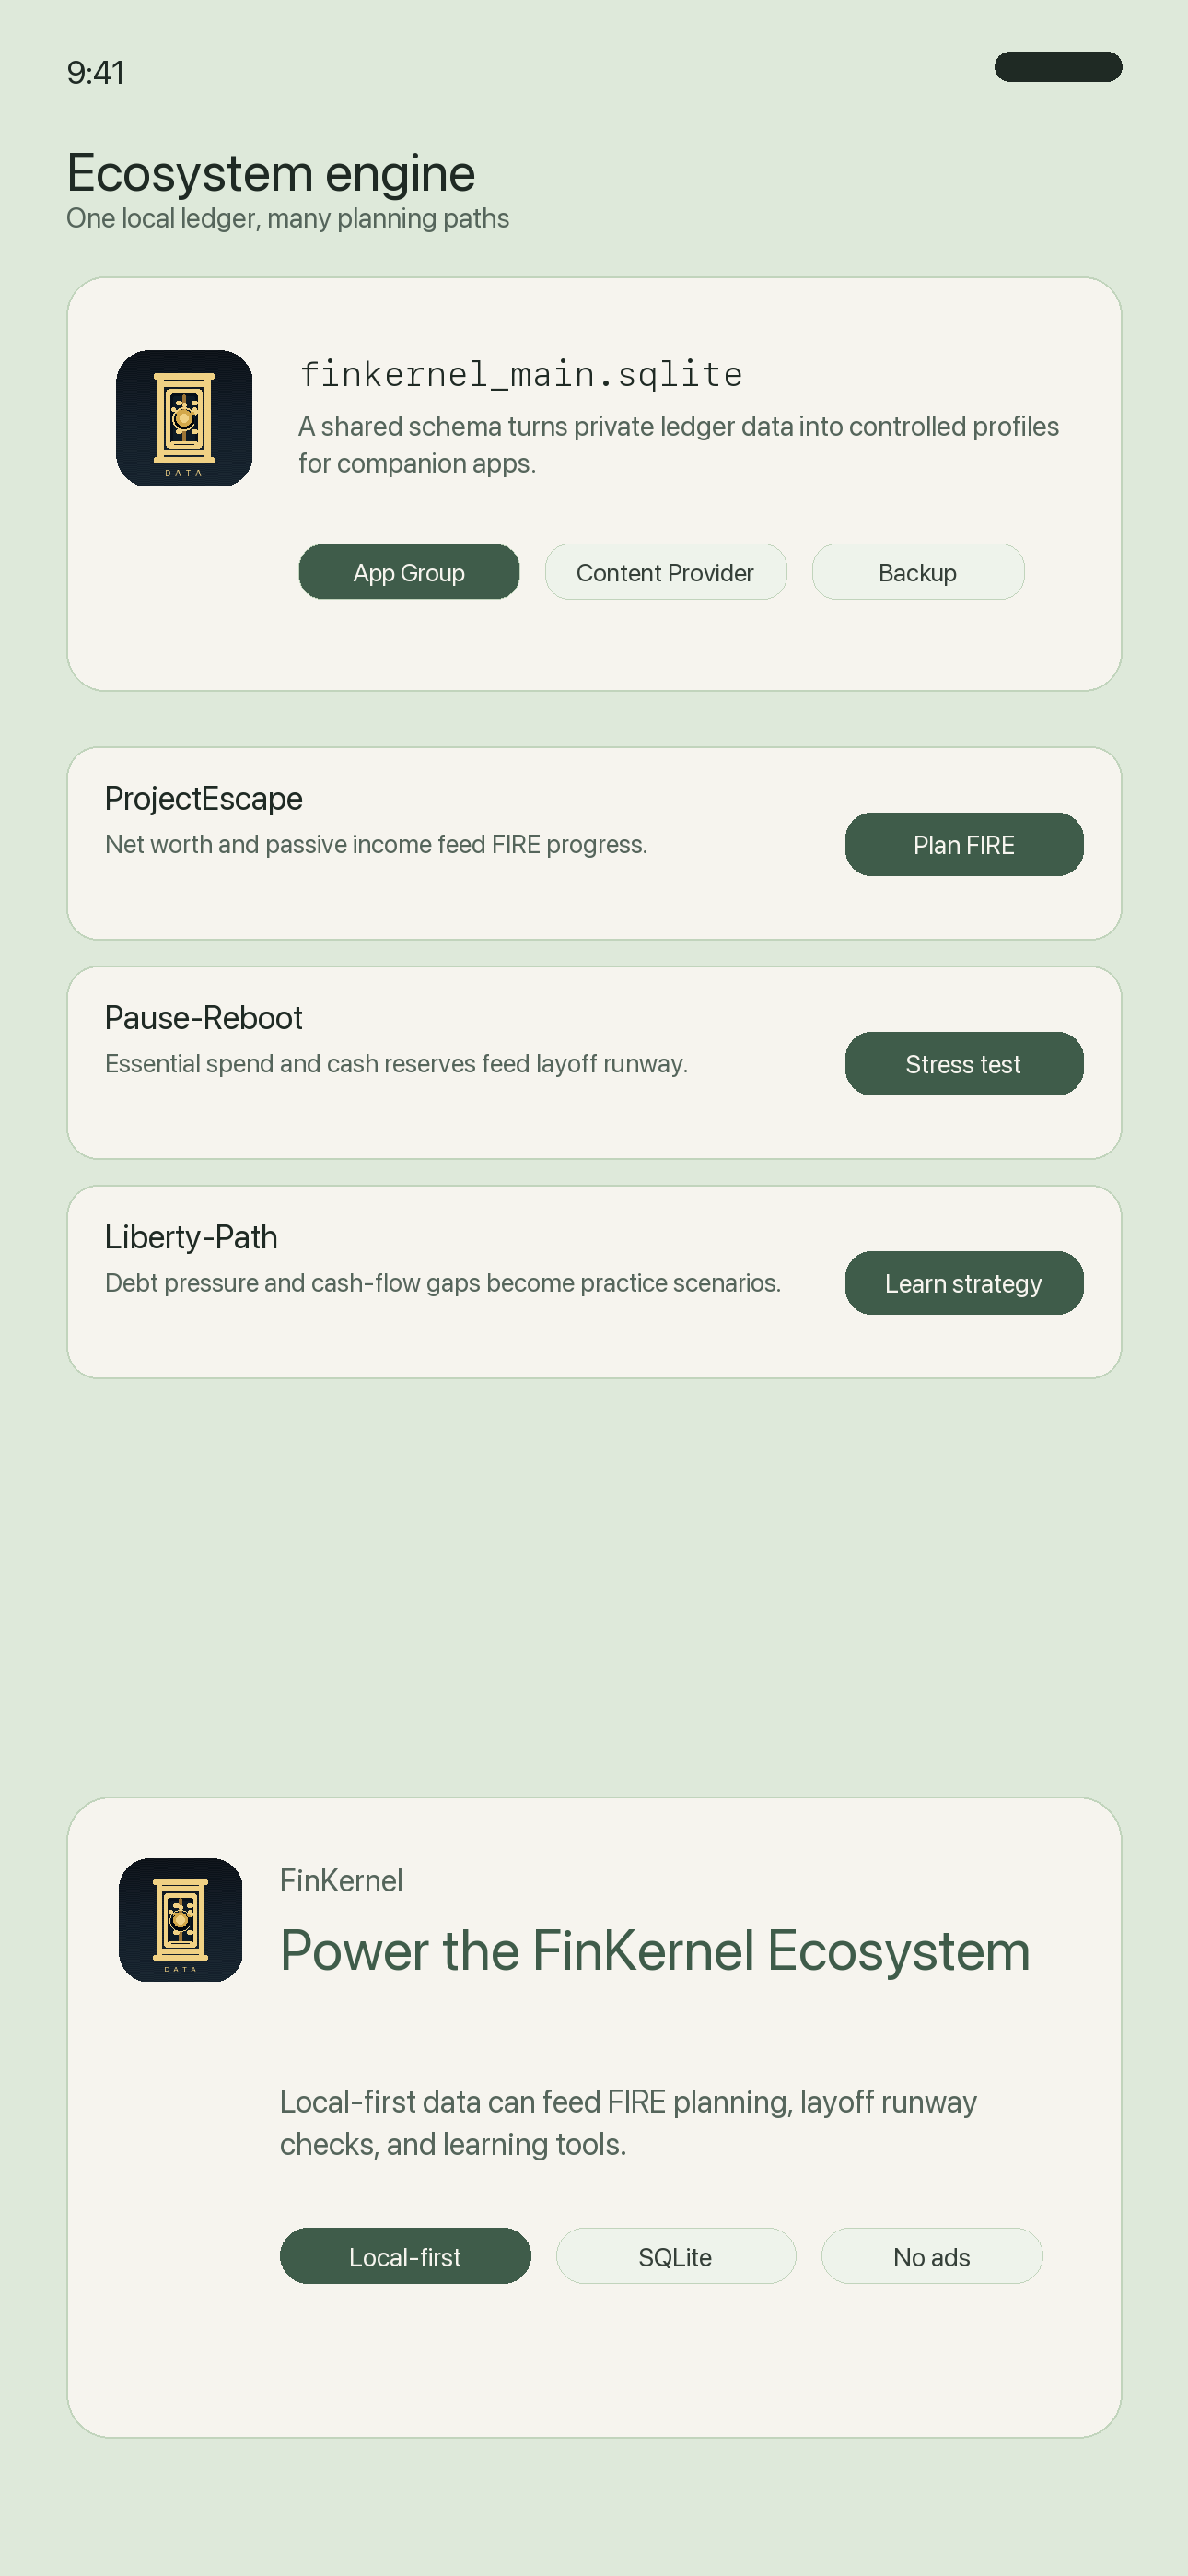
Task: Tap the FinKernel label above headline
Action: [x=341, y=1881]
